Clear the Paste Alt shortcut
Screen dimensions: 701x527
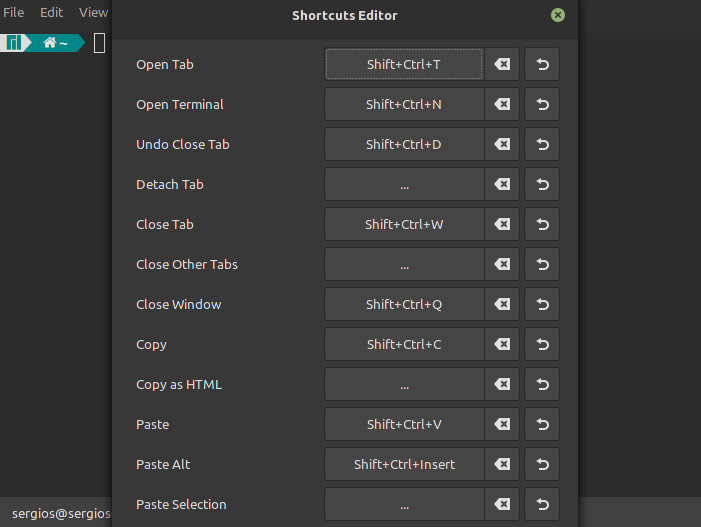click(x=502, y=464)
